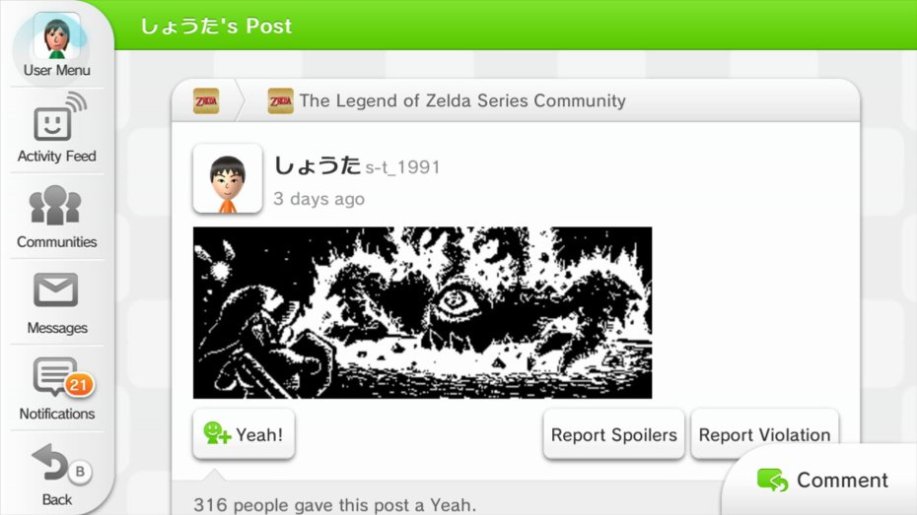Click the poster's Mii profile picture
Viewport: 917px width, 515px height.
227,179
